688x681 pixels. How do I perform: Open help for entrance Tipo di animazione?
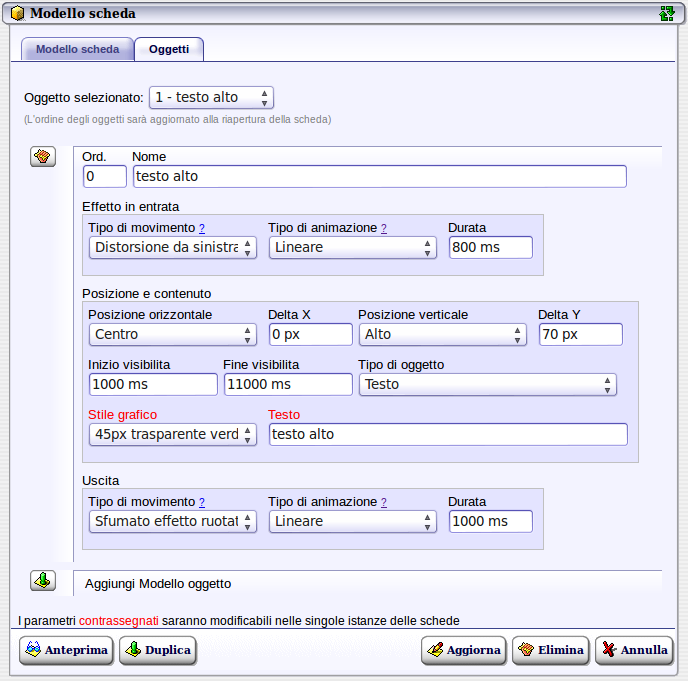tap(383, 228)
